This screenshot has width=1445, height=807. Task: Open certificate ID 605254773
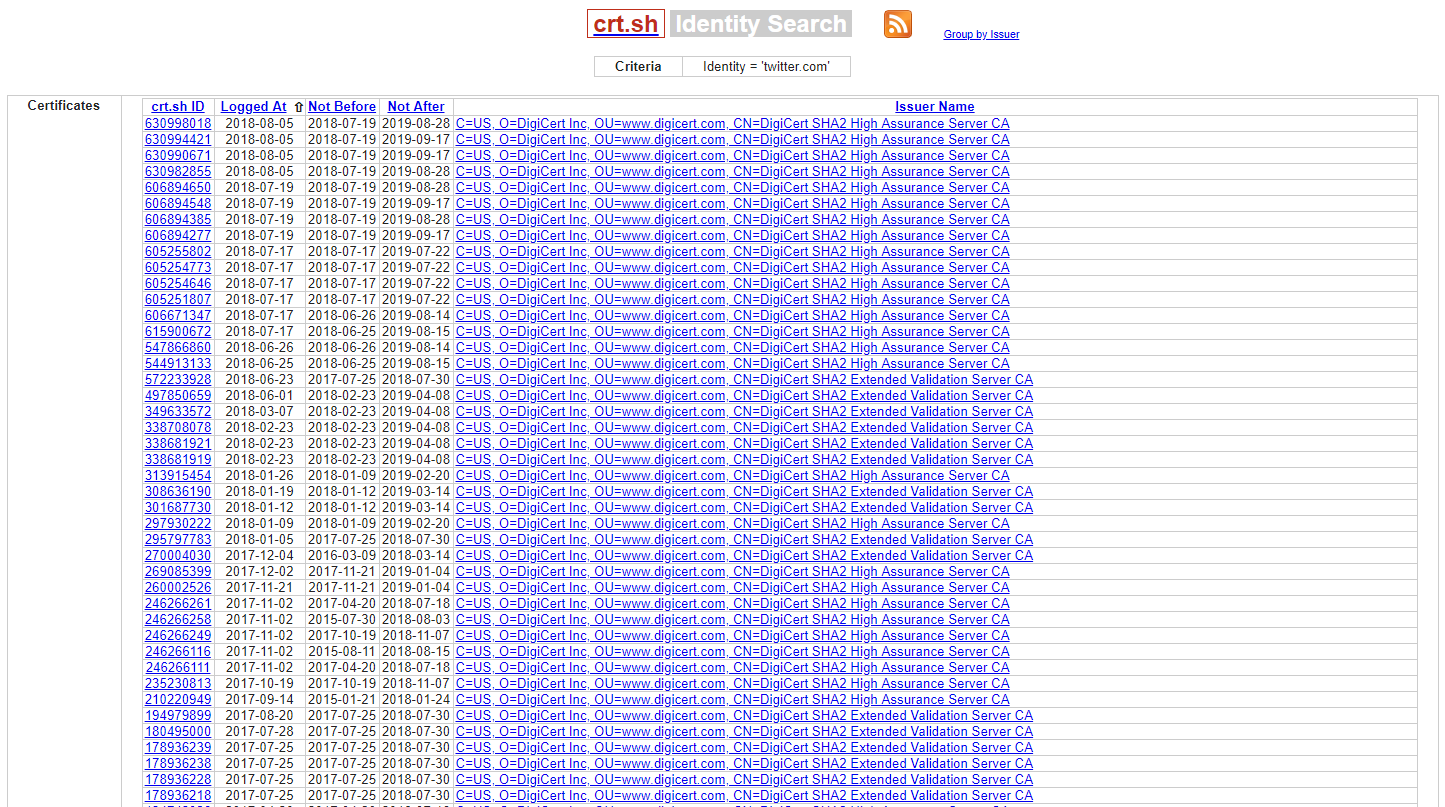(x=178, y=268)
